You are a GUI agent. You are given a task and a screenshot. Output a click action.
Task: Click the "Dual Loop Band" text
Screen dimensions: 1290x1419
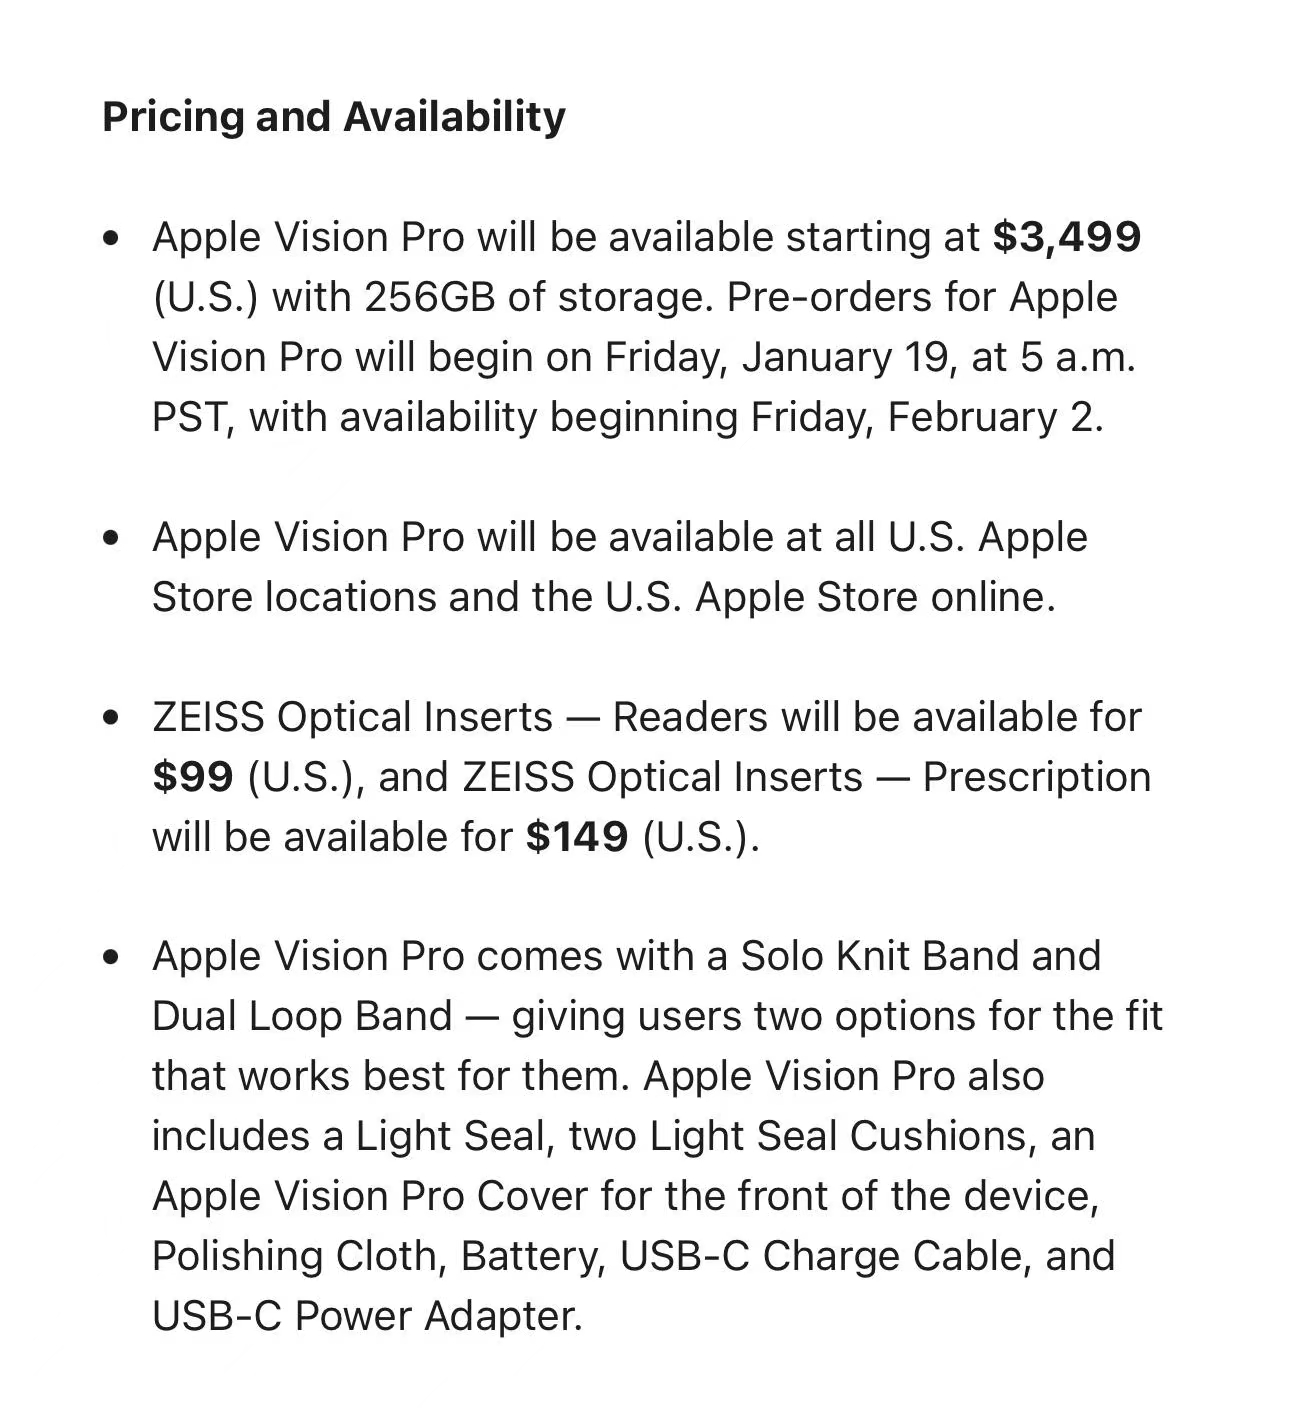[302, 1016]
